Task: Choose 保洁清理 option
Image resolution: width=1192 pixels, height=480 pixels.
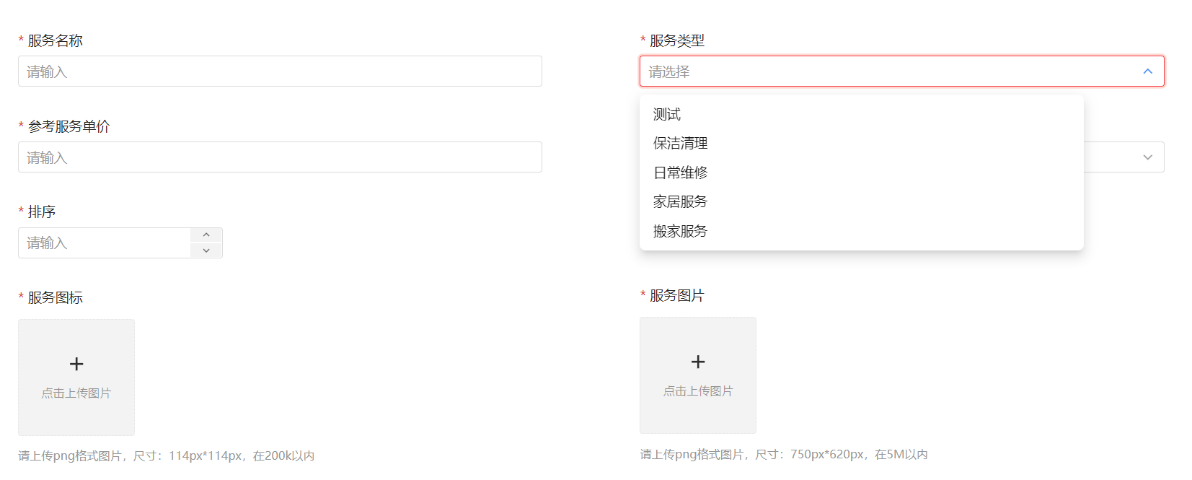Action: [x=680, y=144]
